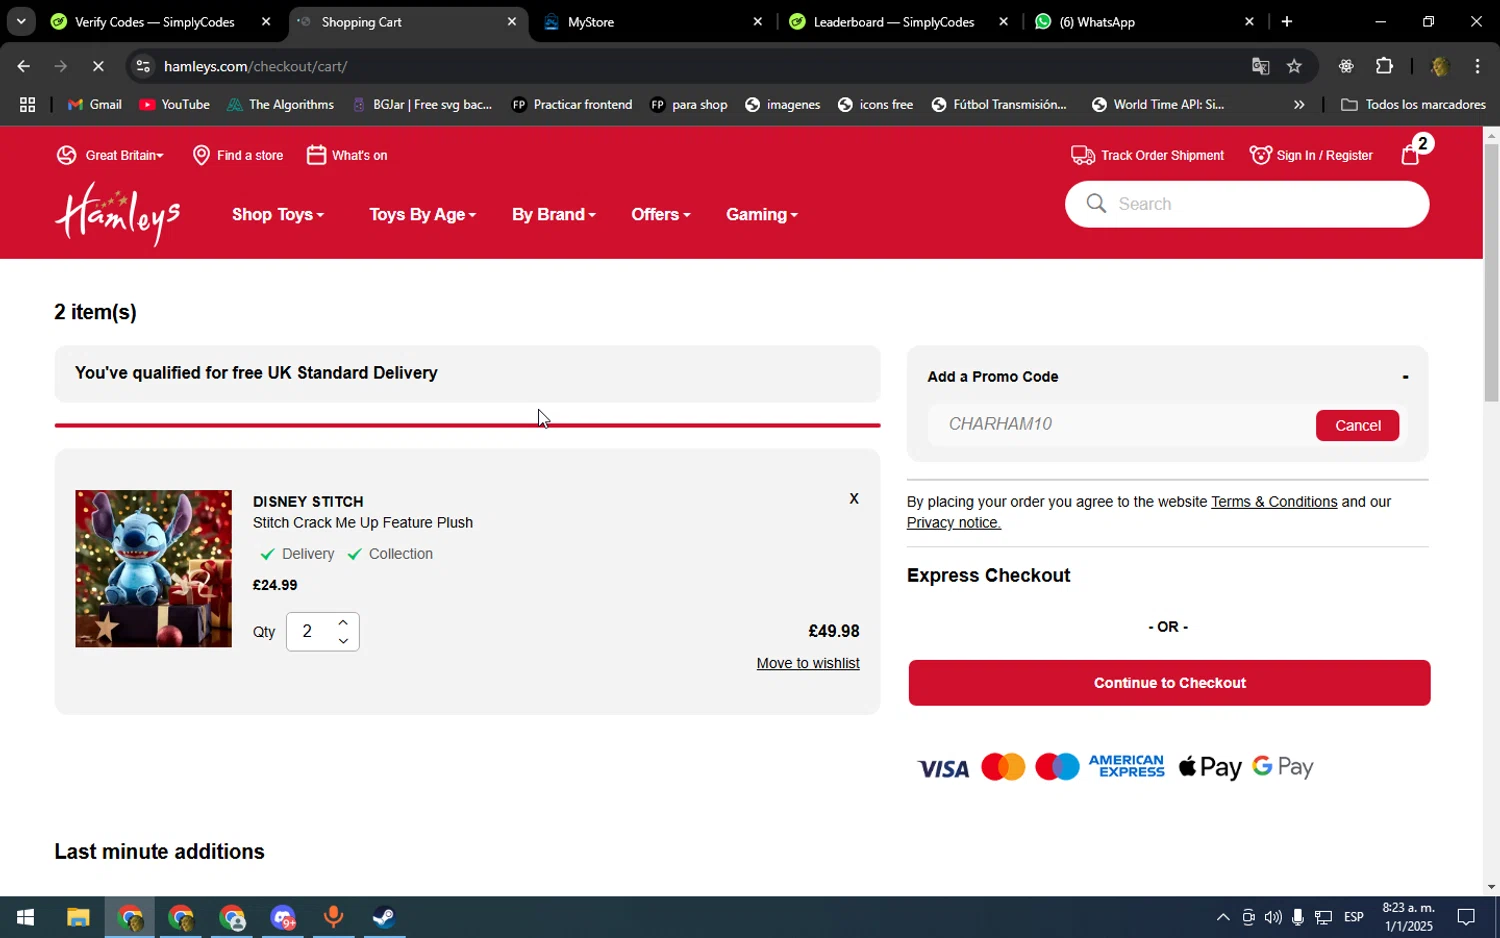Expand Great Britain country selector
The height and width of the screenshot is (938, 1500).
click(110, 155)
